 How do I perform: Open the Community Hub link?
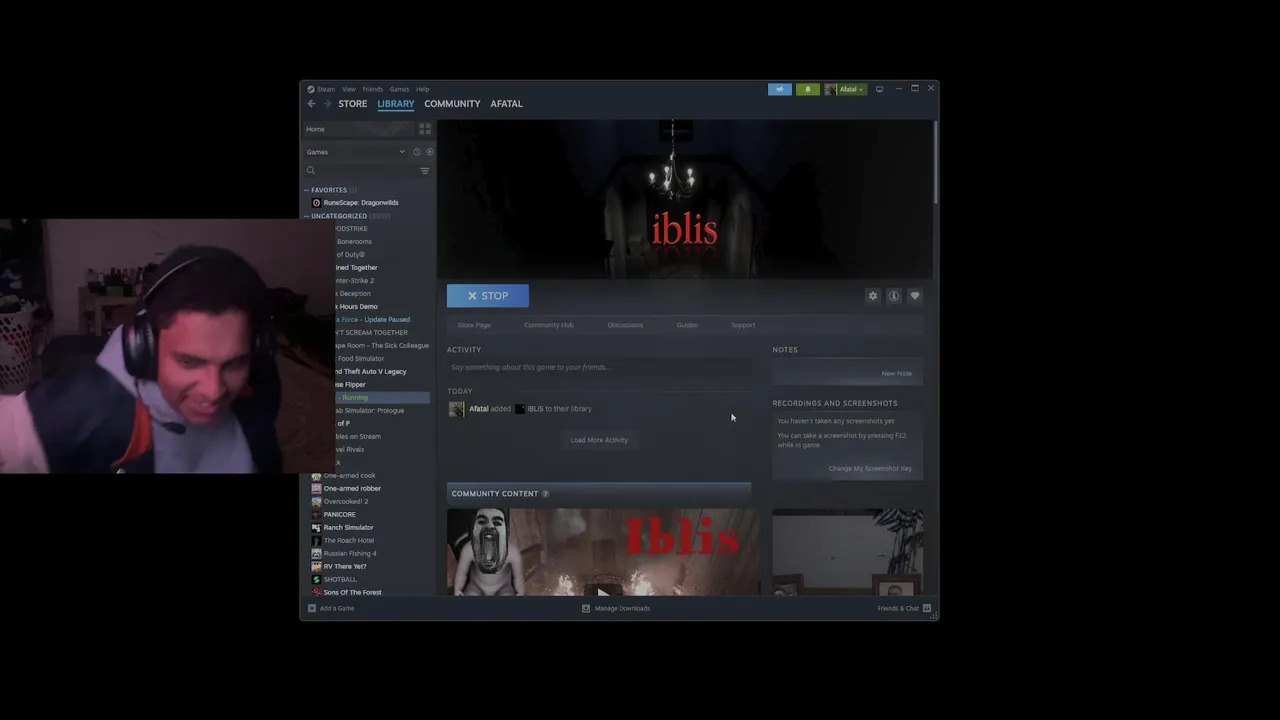click(549, 325)
